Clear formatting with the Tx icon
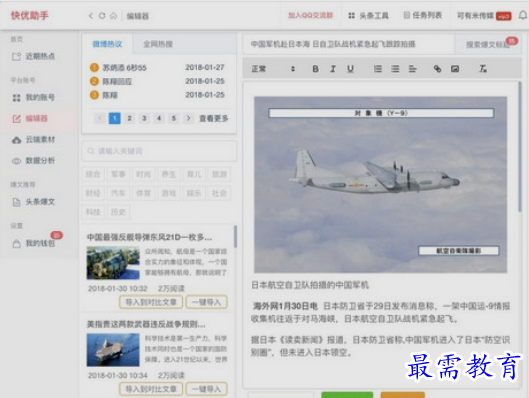Image resolution: width=529 pixels, height=398 pixels. pos(483,69)
